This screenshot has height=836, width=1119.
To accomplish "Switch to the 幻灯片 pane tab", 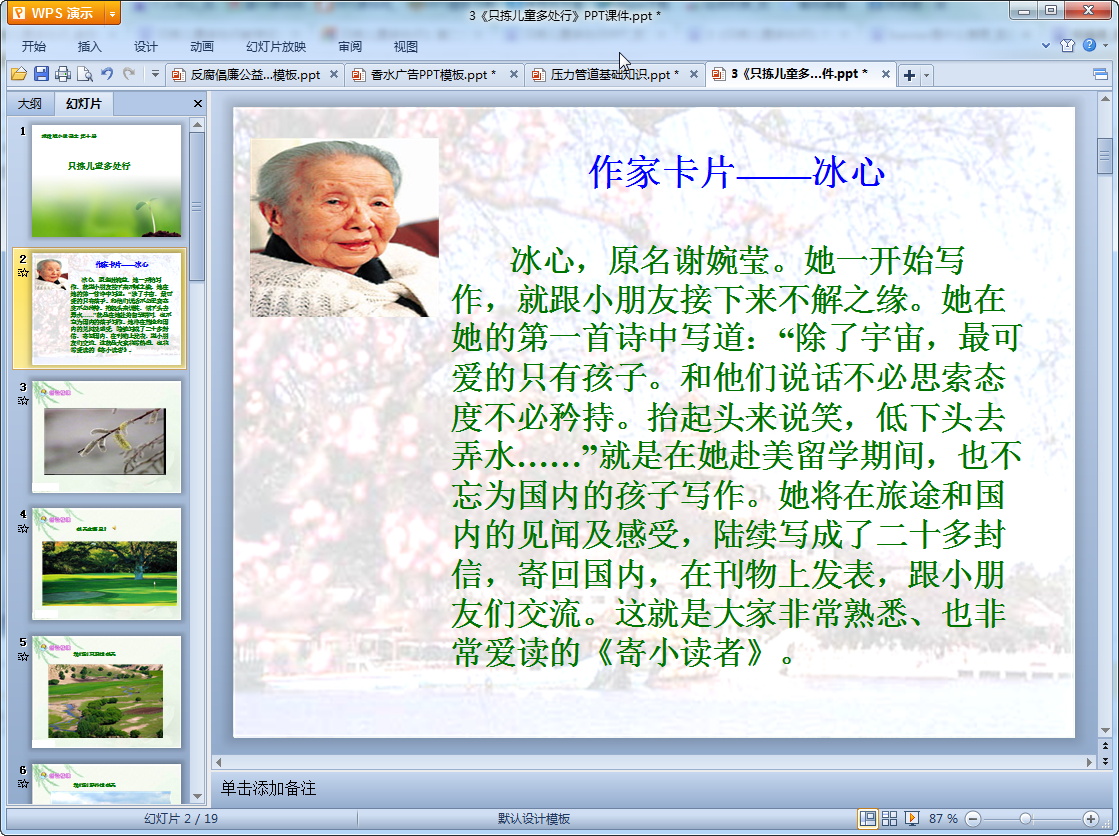I will pos(83,104).
